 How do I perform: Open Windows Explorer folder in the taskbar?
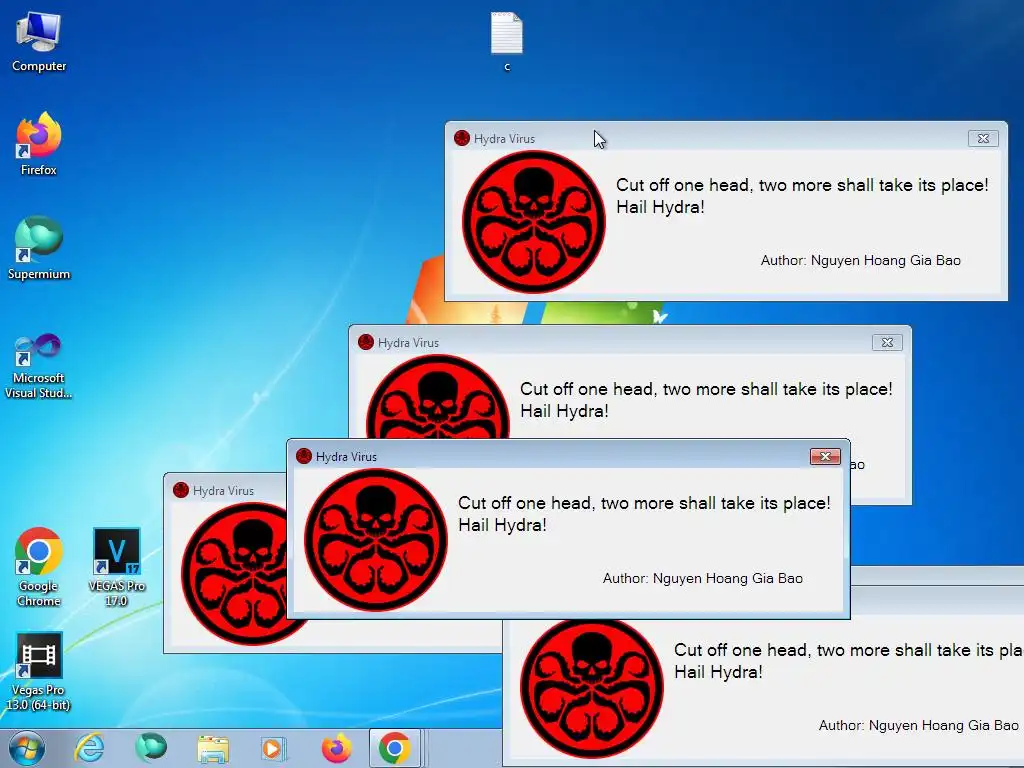coord(213,748)
